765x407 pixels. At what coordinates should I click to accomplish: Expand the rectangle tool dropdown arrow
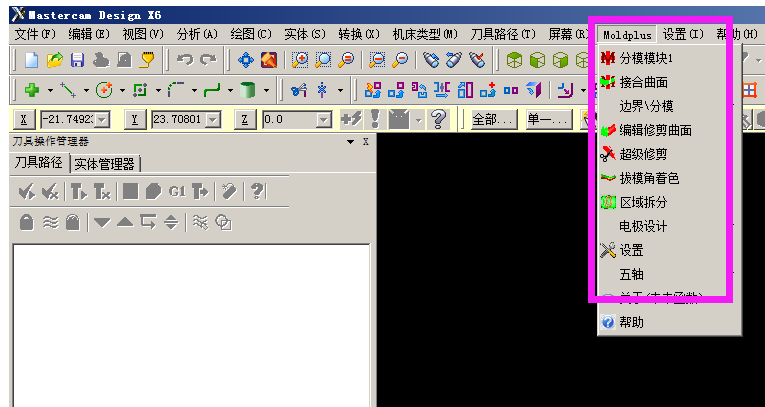click(x=159, y=90)
